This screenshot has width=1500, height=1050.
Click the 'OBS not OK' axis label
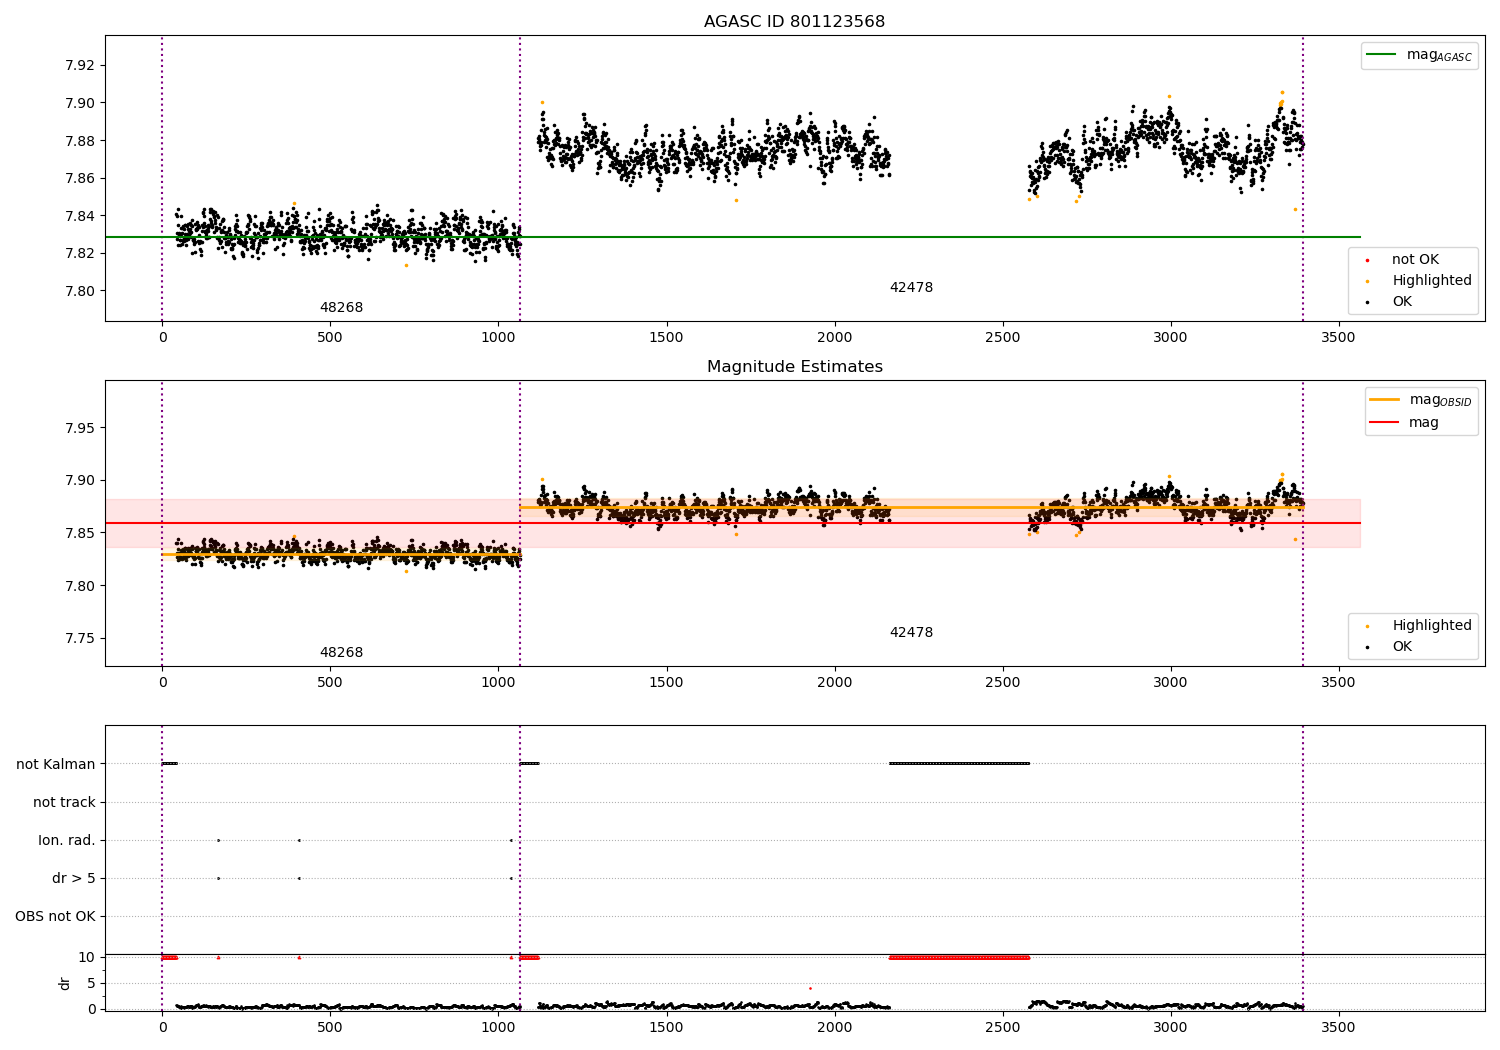[x=55, y=917]
